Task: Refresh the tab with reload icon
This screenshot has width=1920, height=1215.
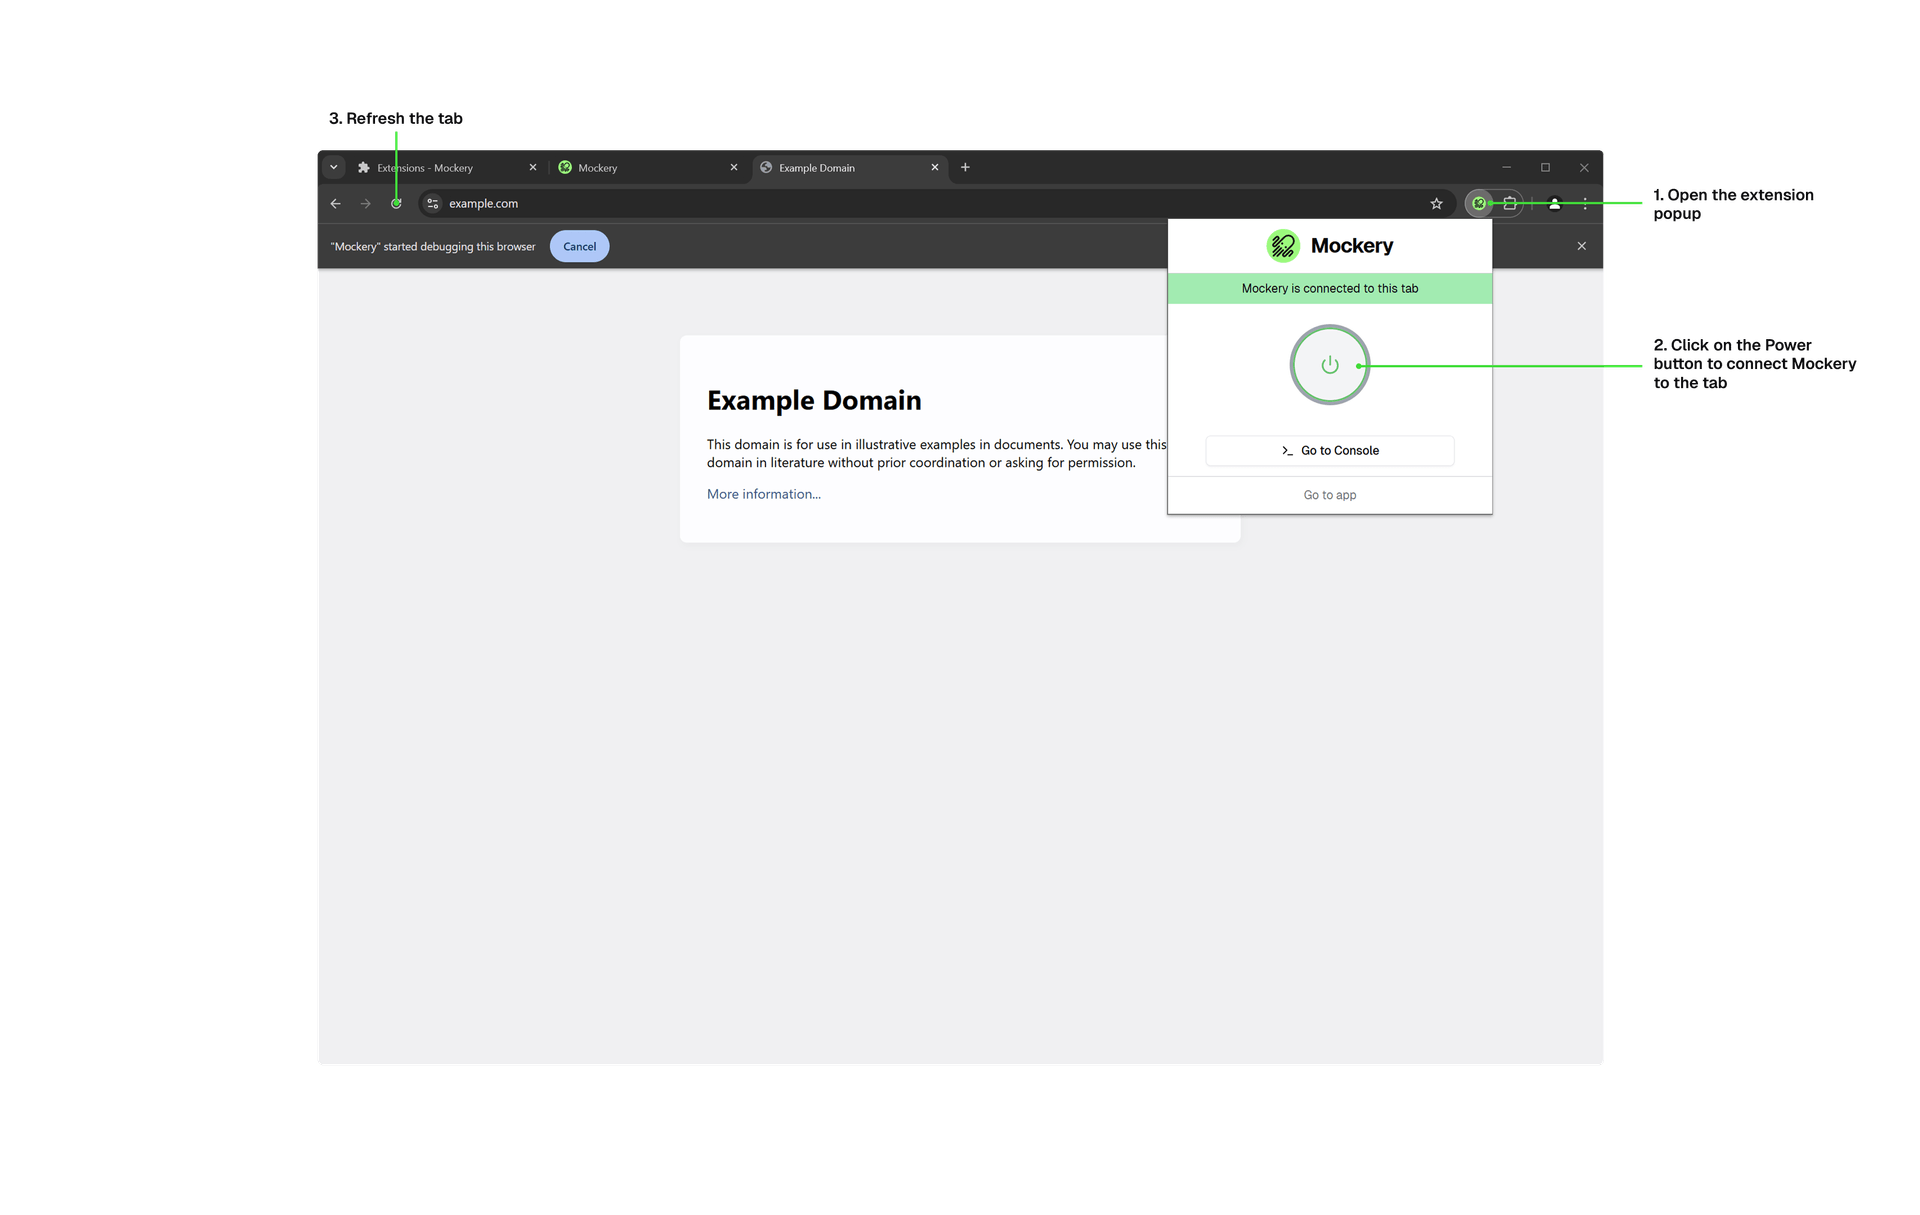Action: pos(397,204)
